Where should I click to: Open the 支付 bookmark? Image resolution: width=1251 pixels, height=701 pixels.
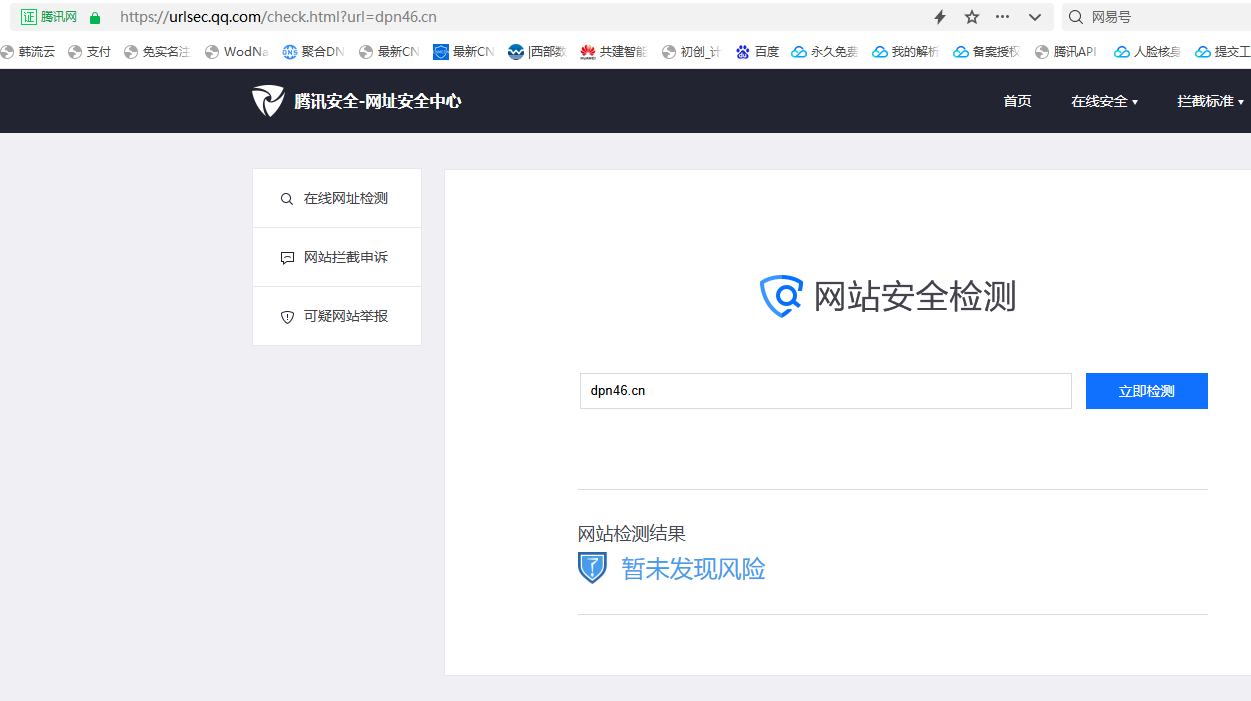(89, 52)
